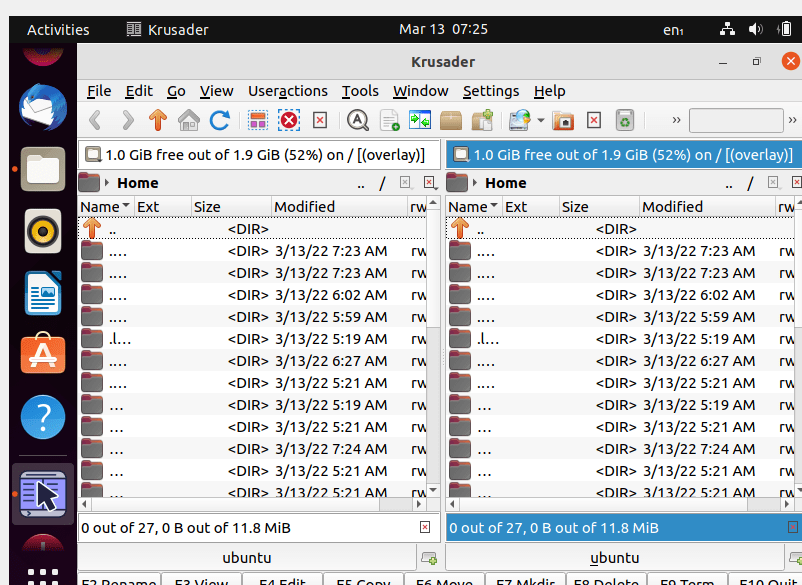Expand the triangle before right panel Home

pyautogui.click(x=475, y=183)
